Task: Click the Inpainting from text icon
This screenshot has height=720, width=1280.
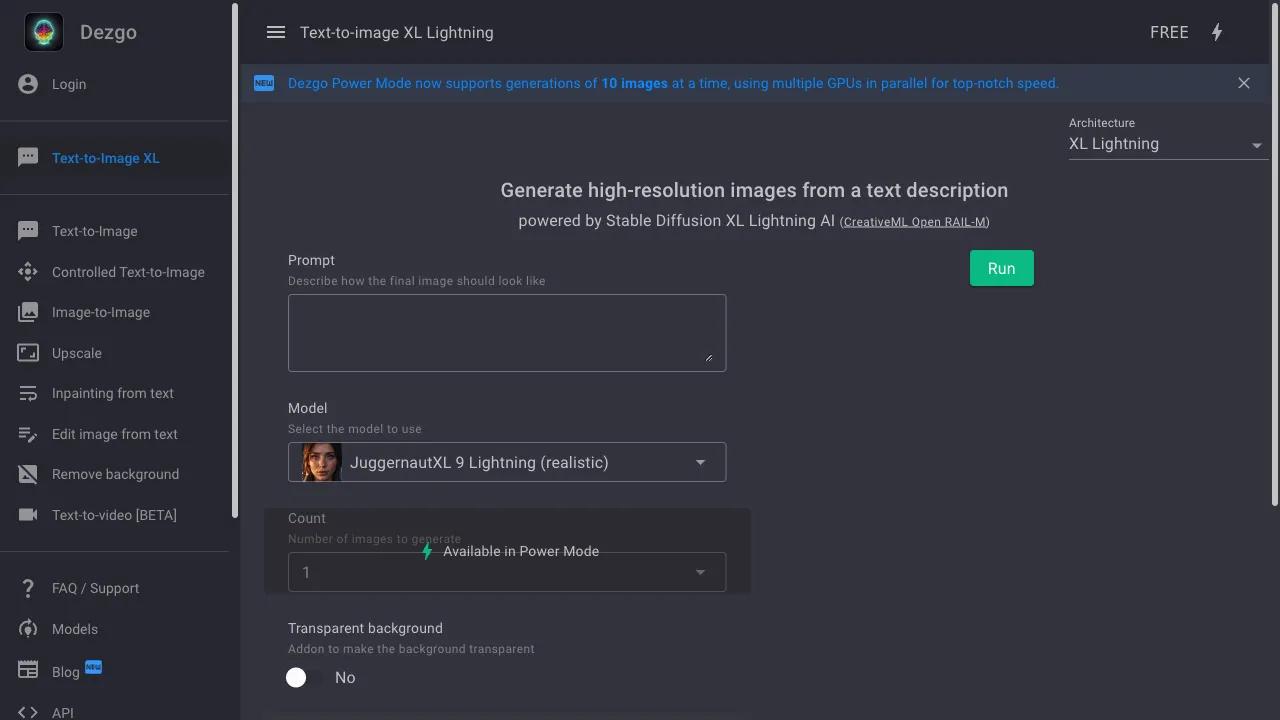Action: coord(28,393)
